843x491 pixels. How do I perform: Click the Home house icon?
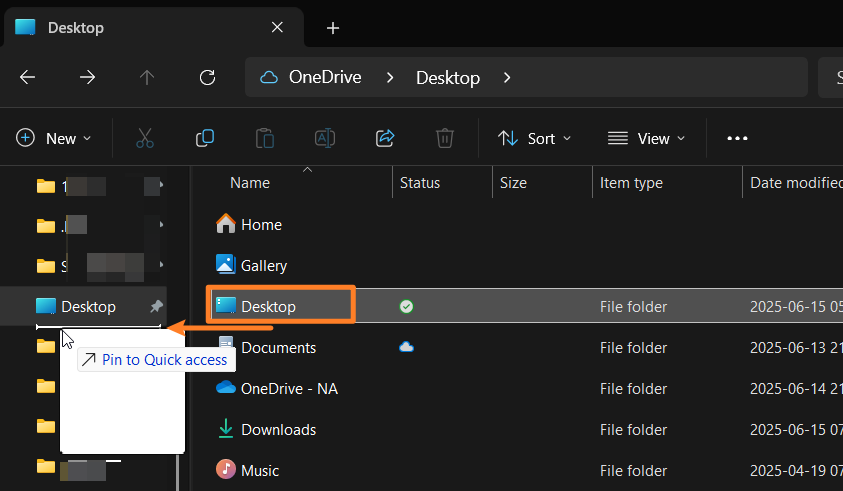tap(226, 223)
